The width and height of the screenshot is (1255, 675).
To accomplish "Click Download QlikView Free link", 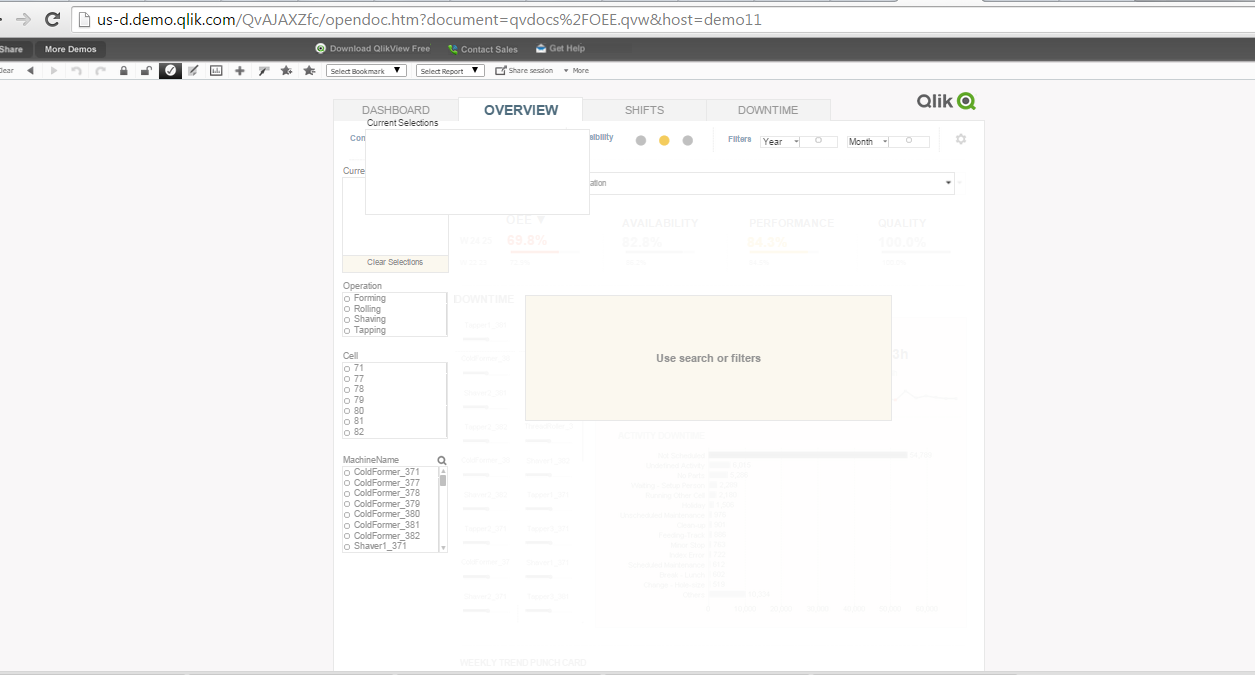I will pos(373,48).
